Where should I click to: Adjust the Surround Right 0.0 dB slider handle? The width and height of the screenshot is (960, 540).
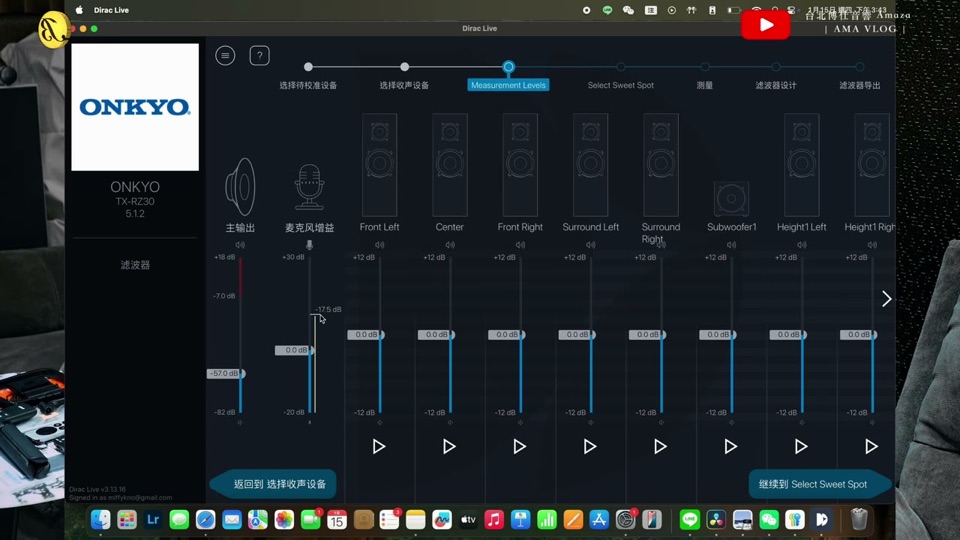[648, 334]
